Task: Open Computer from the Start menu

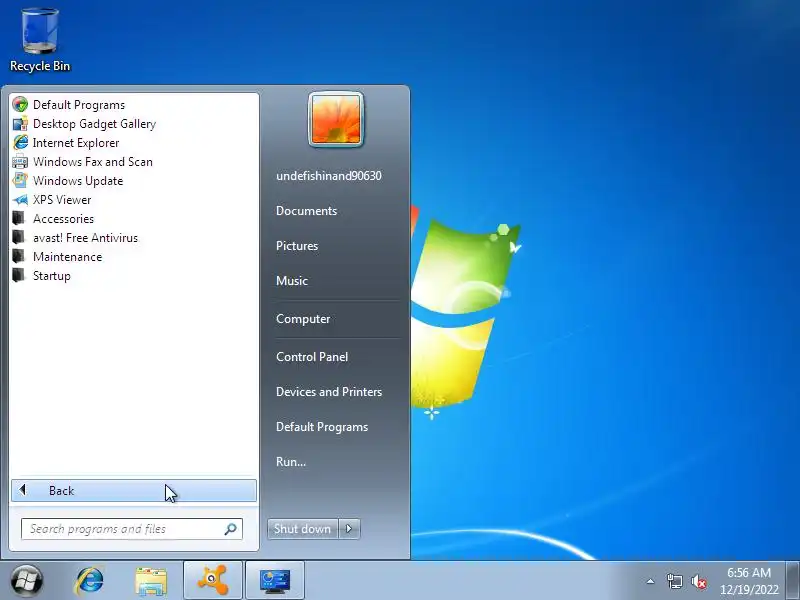Action: click(303, 319)
